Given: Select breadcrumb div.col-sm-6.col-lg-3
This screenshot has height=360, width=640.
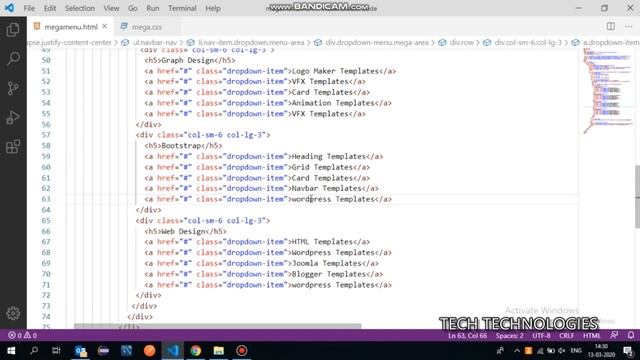Looking at the screenshot, I should [528, 42].
